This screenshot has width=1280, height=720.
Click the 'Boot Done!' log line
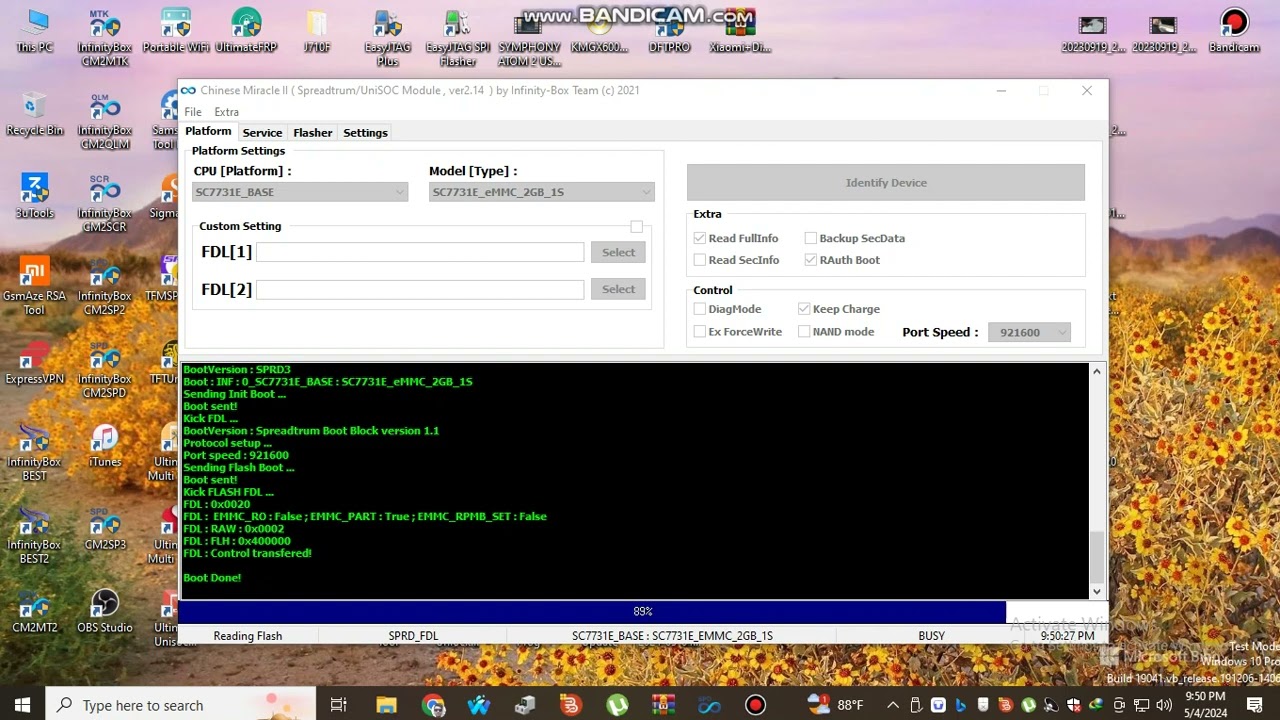pyautogui.click(x=212, y=578)
